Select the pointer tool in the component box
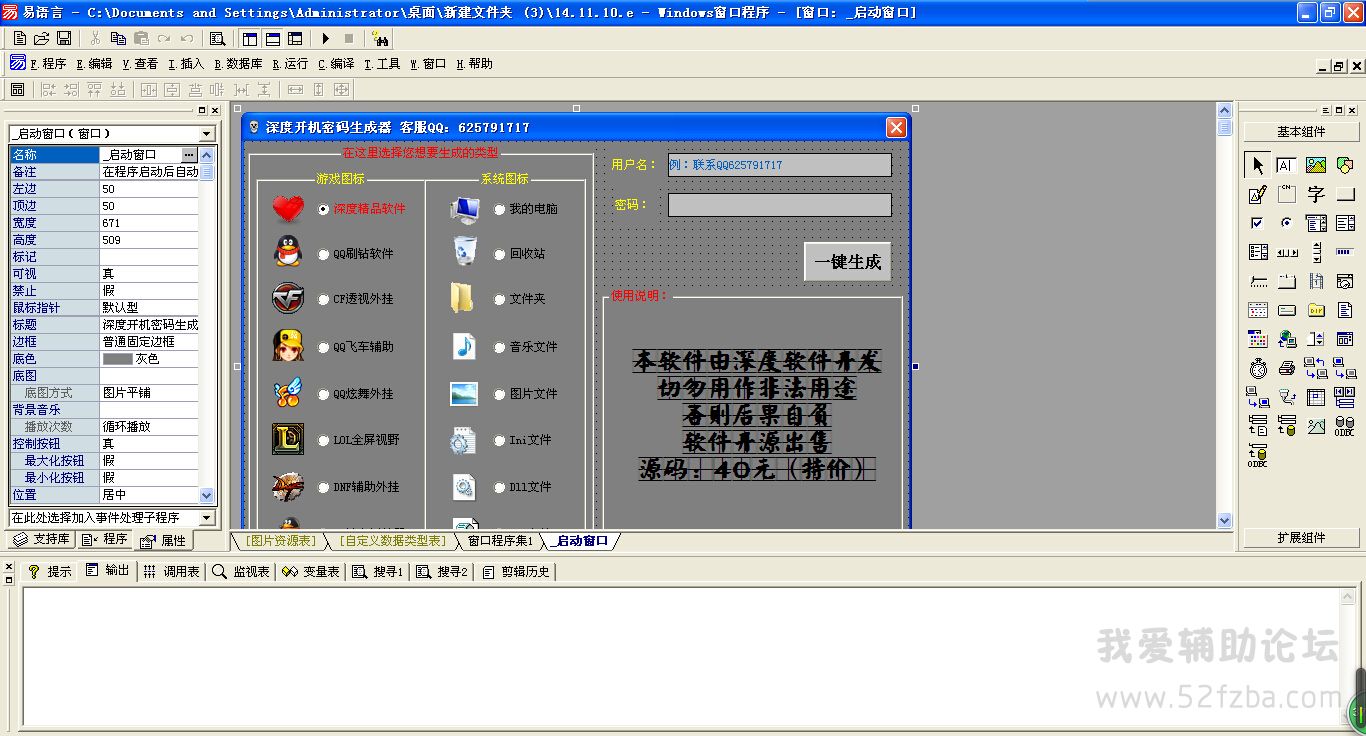The height and width of the screenshot is (736, 1366). click(x=1257, y=165)
